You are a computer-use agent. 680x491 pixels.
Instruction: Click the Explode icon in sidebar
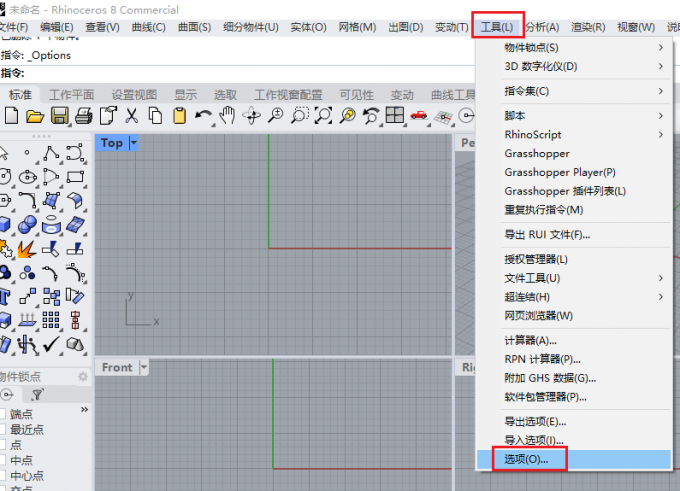(26, 249)
